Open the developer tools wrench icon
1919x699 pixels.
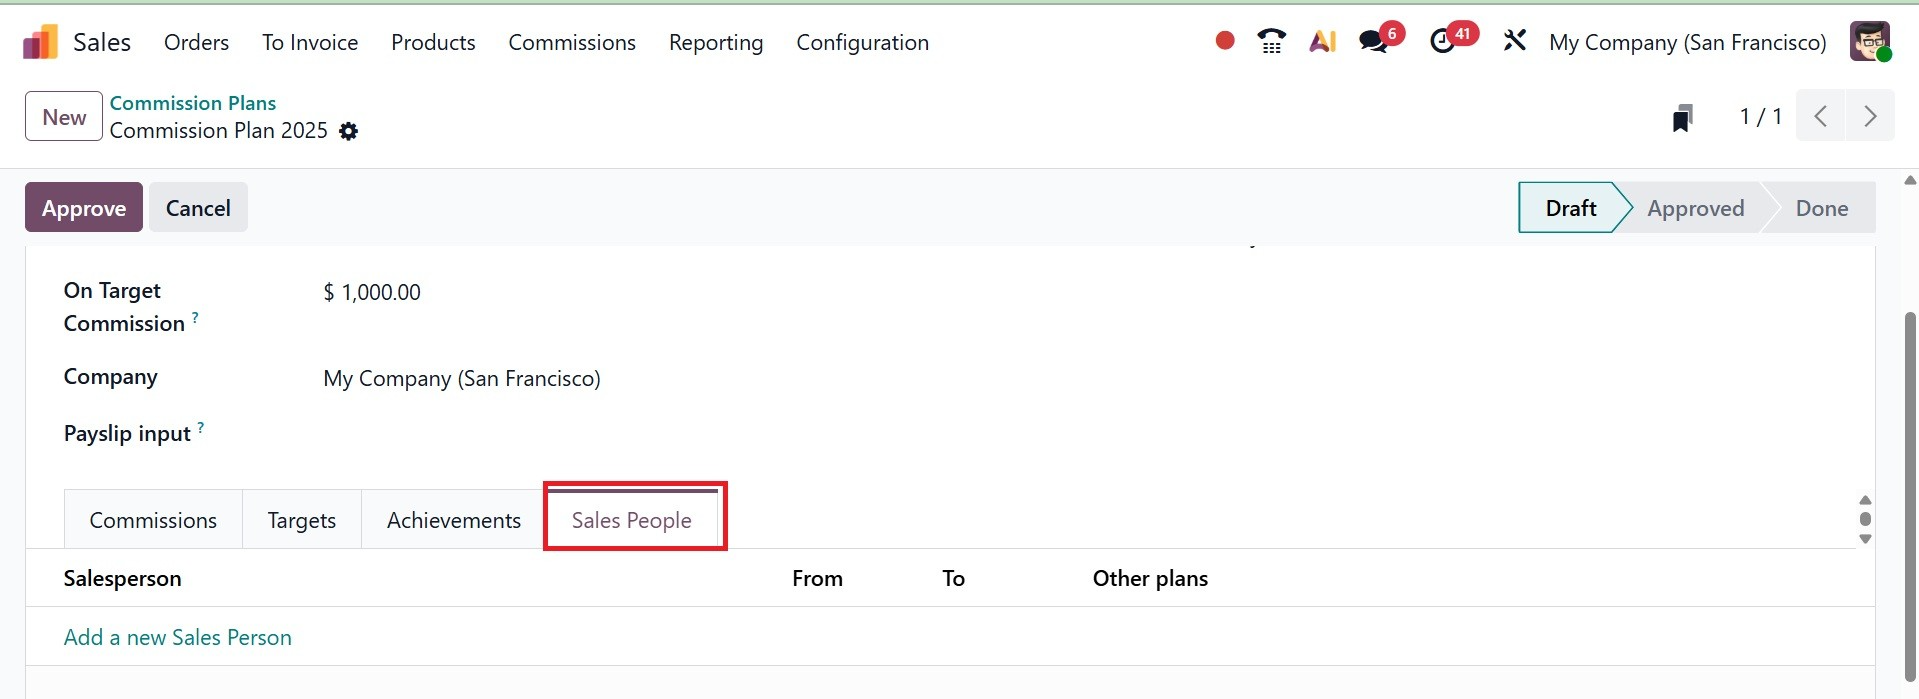click(1514, 41)
